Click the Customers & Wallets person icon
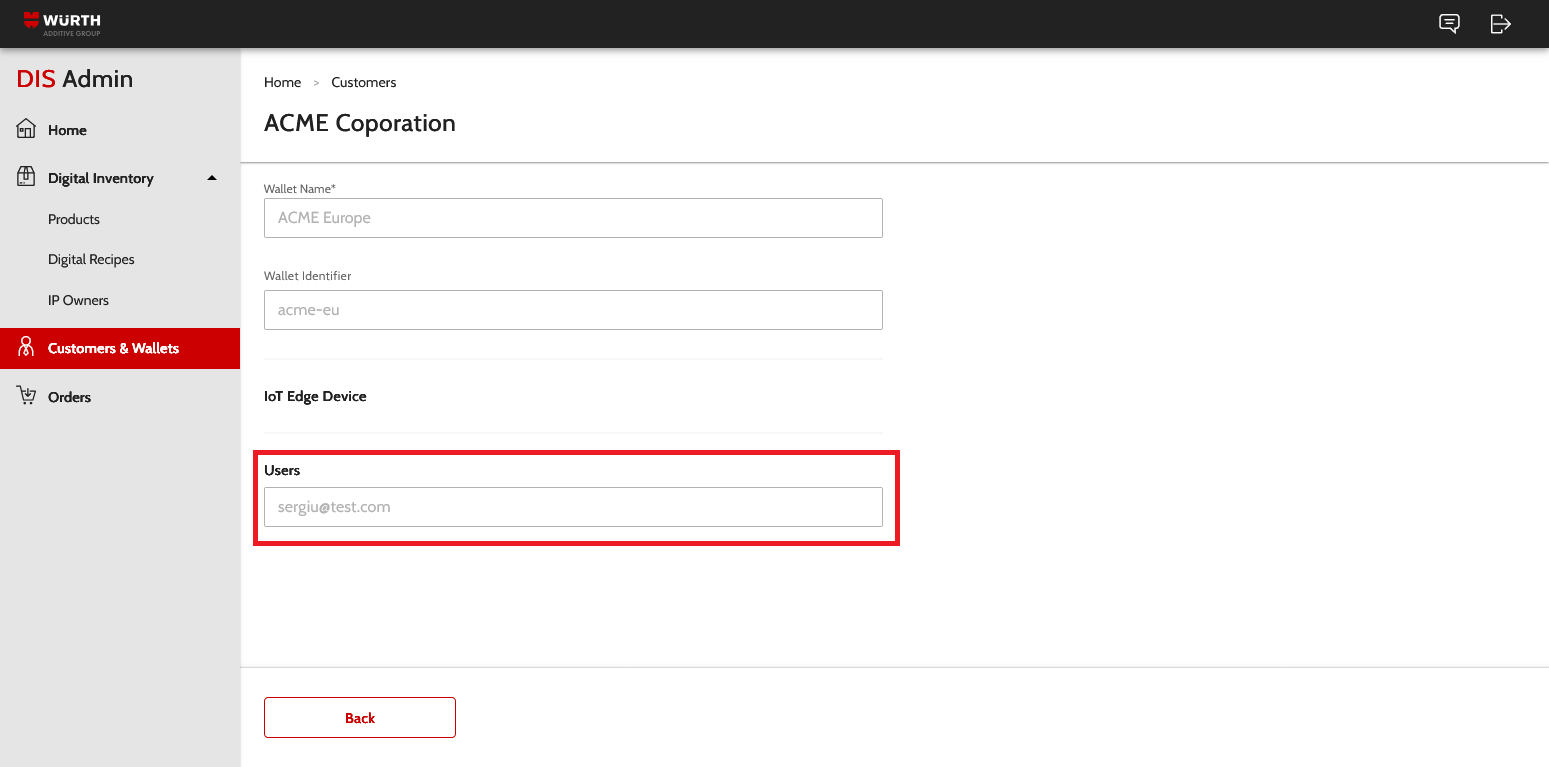 pos(27,348)
